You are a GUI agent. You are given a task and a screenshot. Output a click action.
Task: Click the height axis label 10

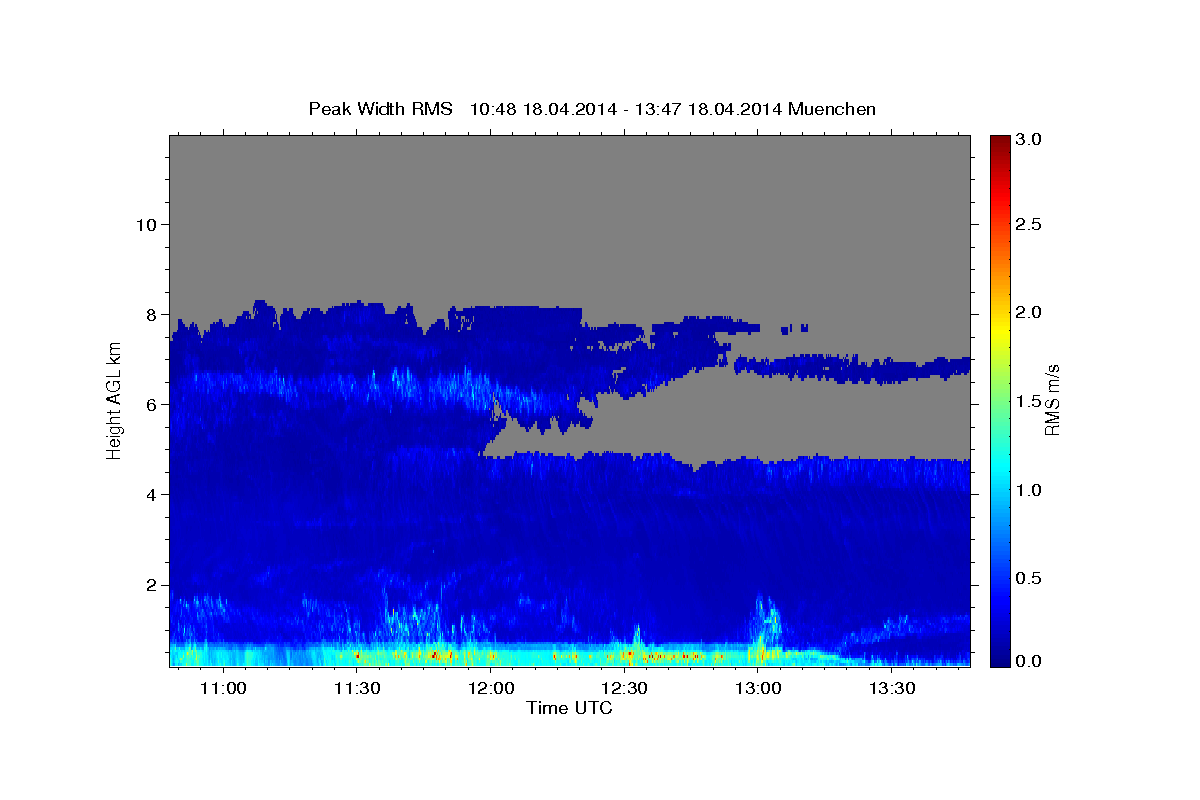coord(147,224)
